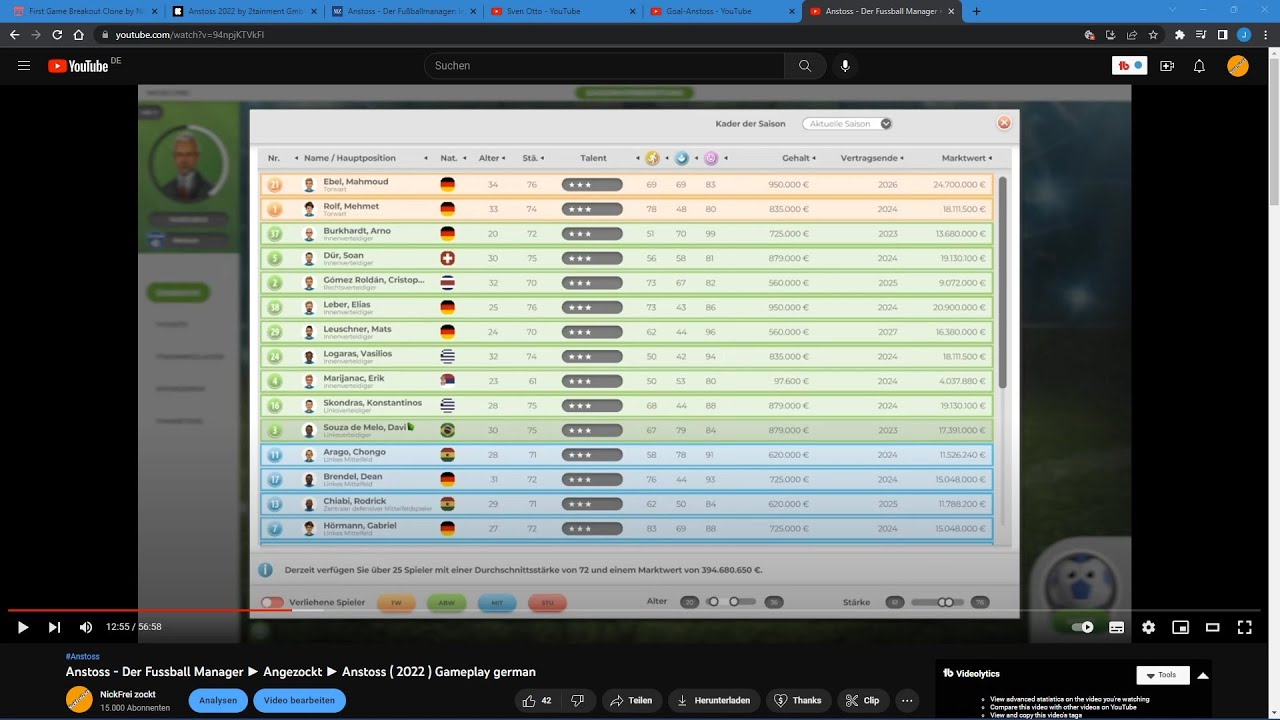Reload the current page
1280x720 pixels.
point(57,34)
